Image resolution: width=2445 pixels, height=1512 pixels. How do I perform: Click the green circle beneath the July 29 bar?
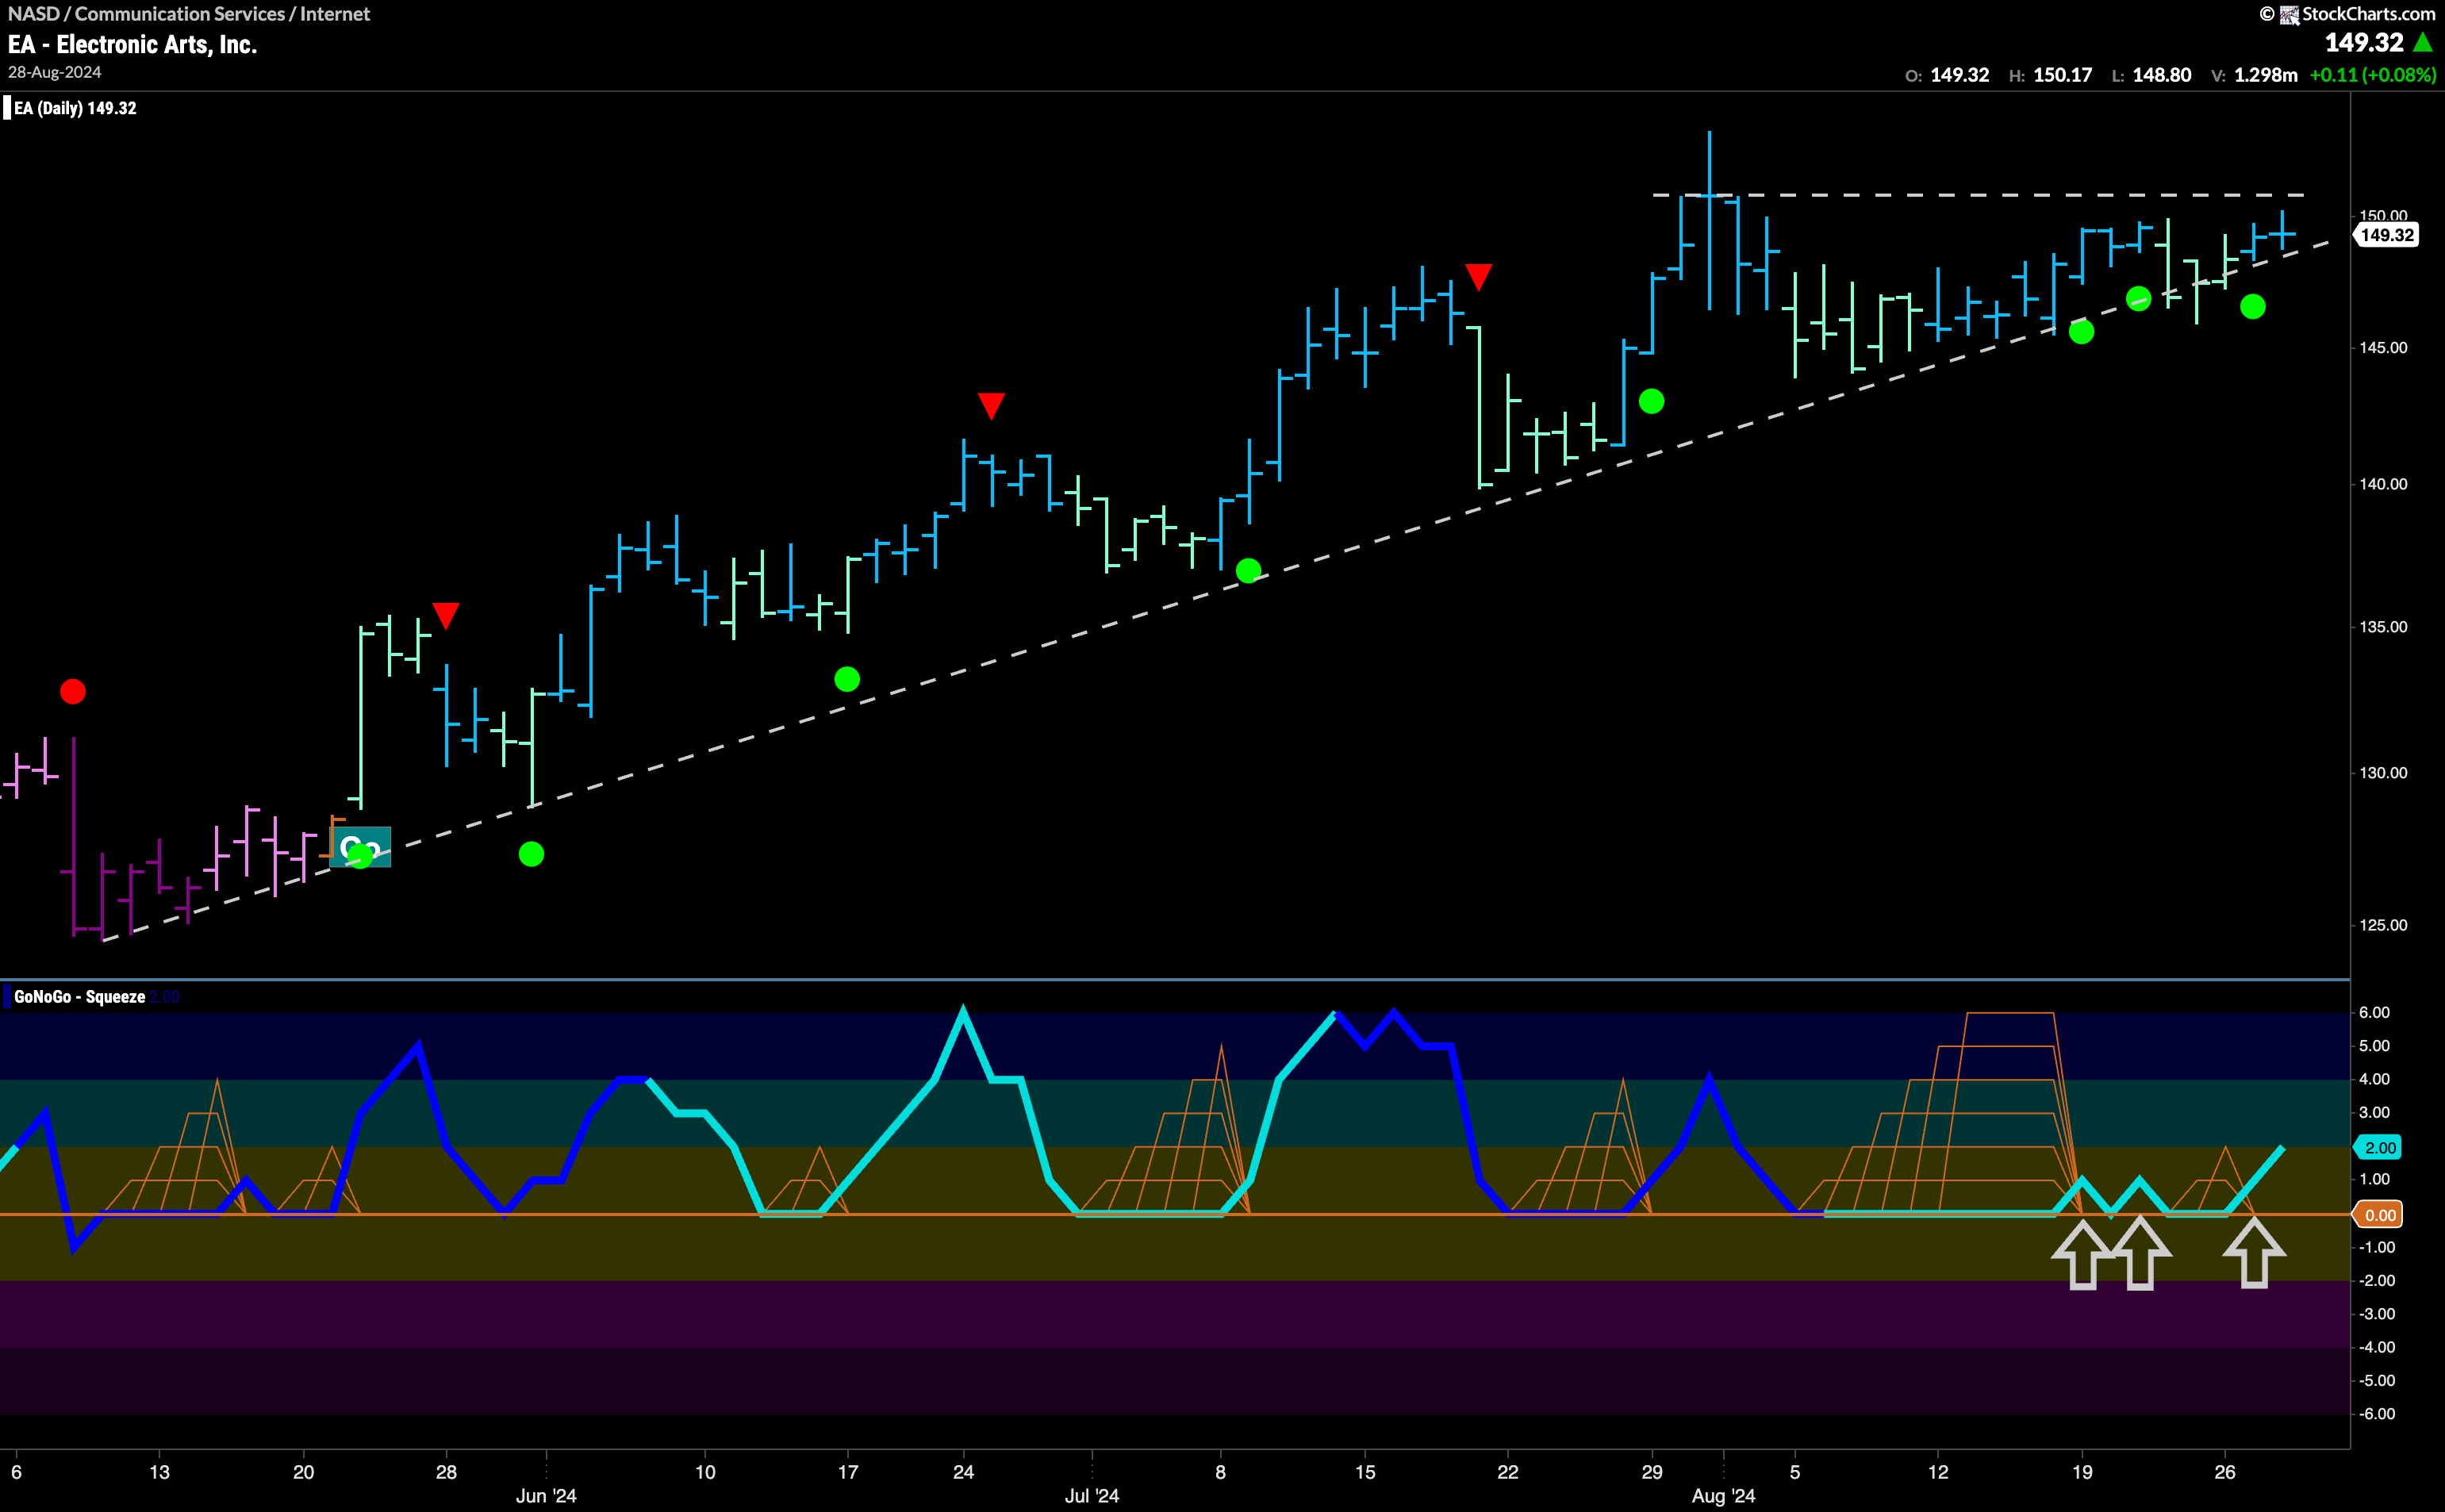(1652, 401)
